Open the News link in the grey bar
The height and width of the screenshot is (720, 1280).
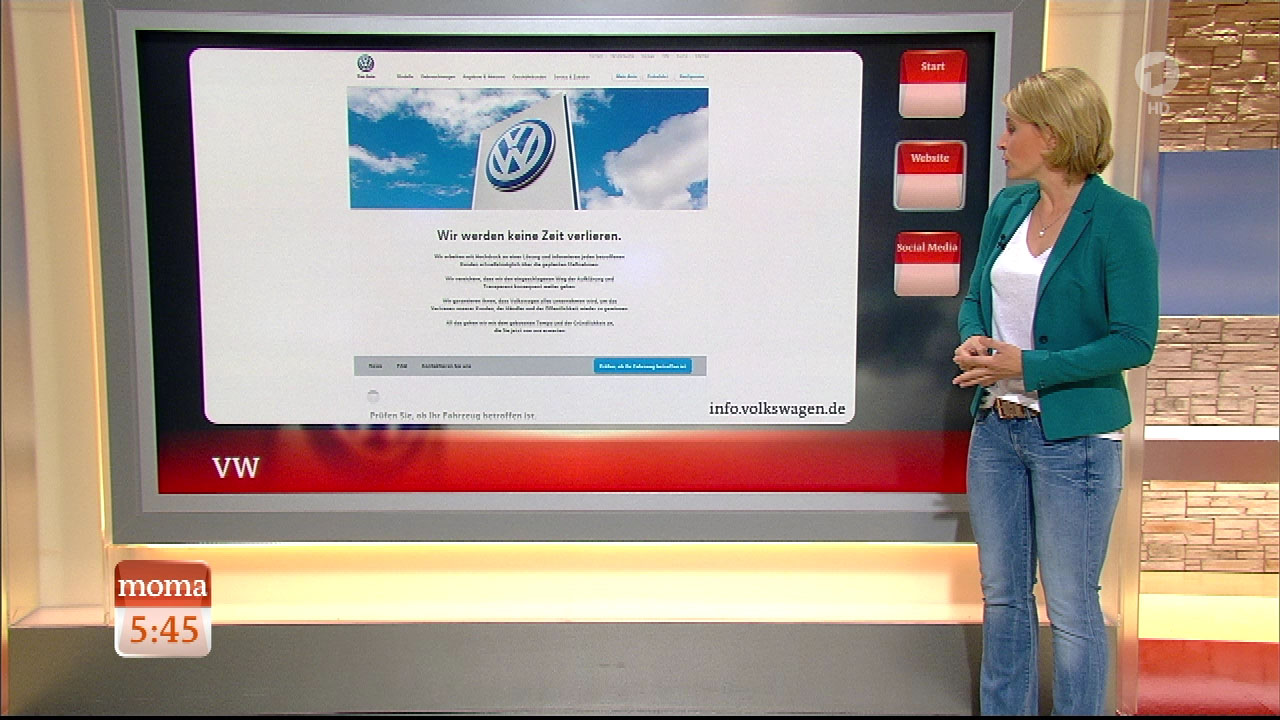375,366
